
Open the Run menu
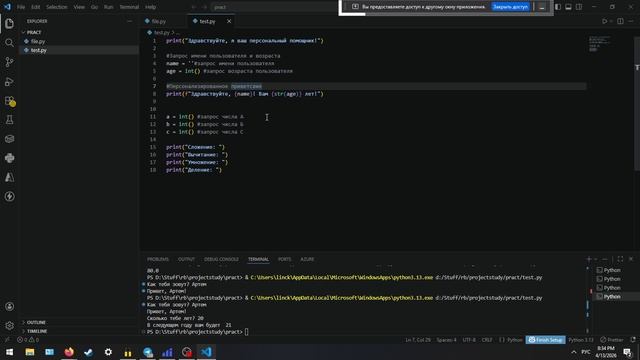[108, 7]
